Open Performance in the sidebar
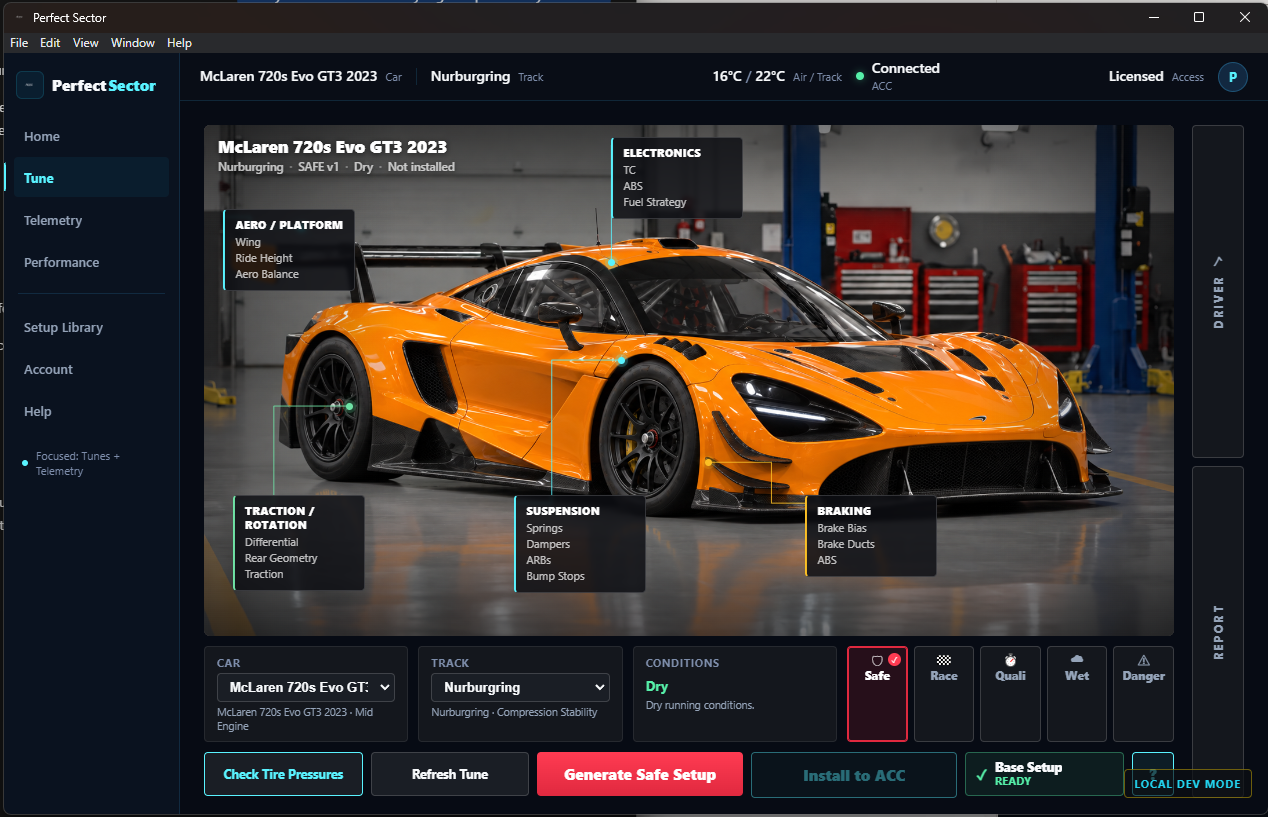1268x817 pixels. click(90, 262)
